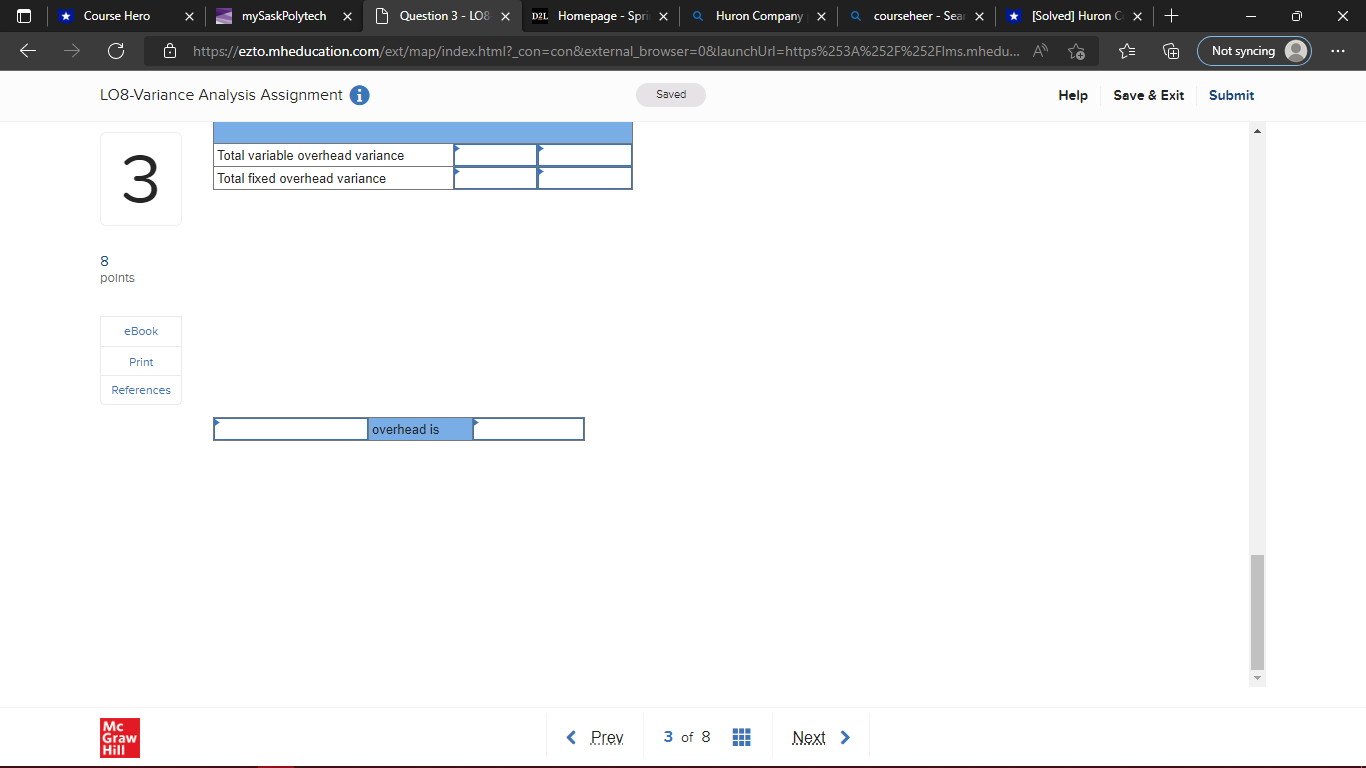Open the References link
1366x768 pixels.
[141, 390]
